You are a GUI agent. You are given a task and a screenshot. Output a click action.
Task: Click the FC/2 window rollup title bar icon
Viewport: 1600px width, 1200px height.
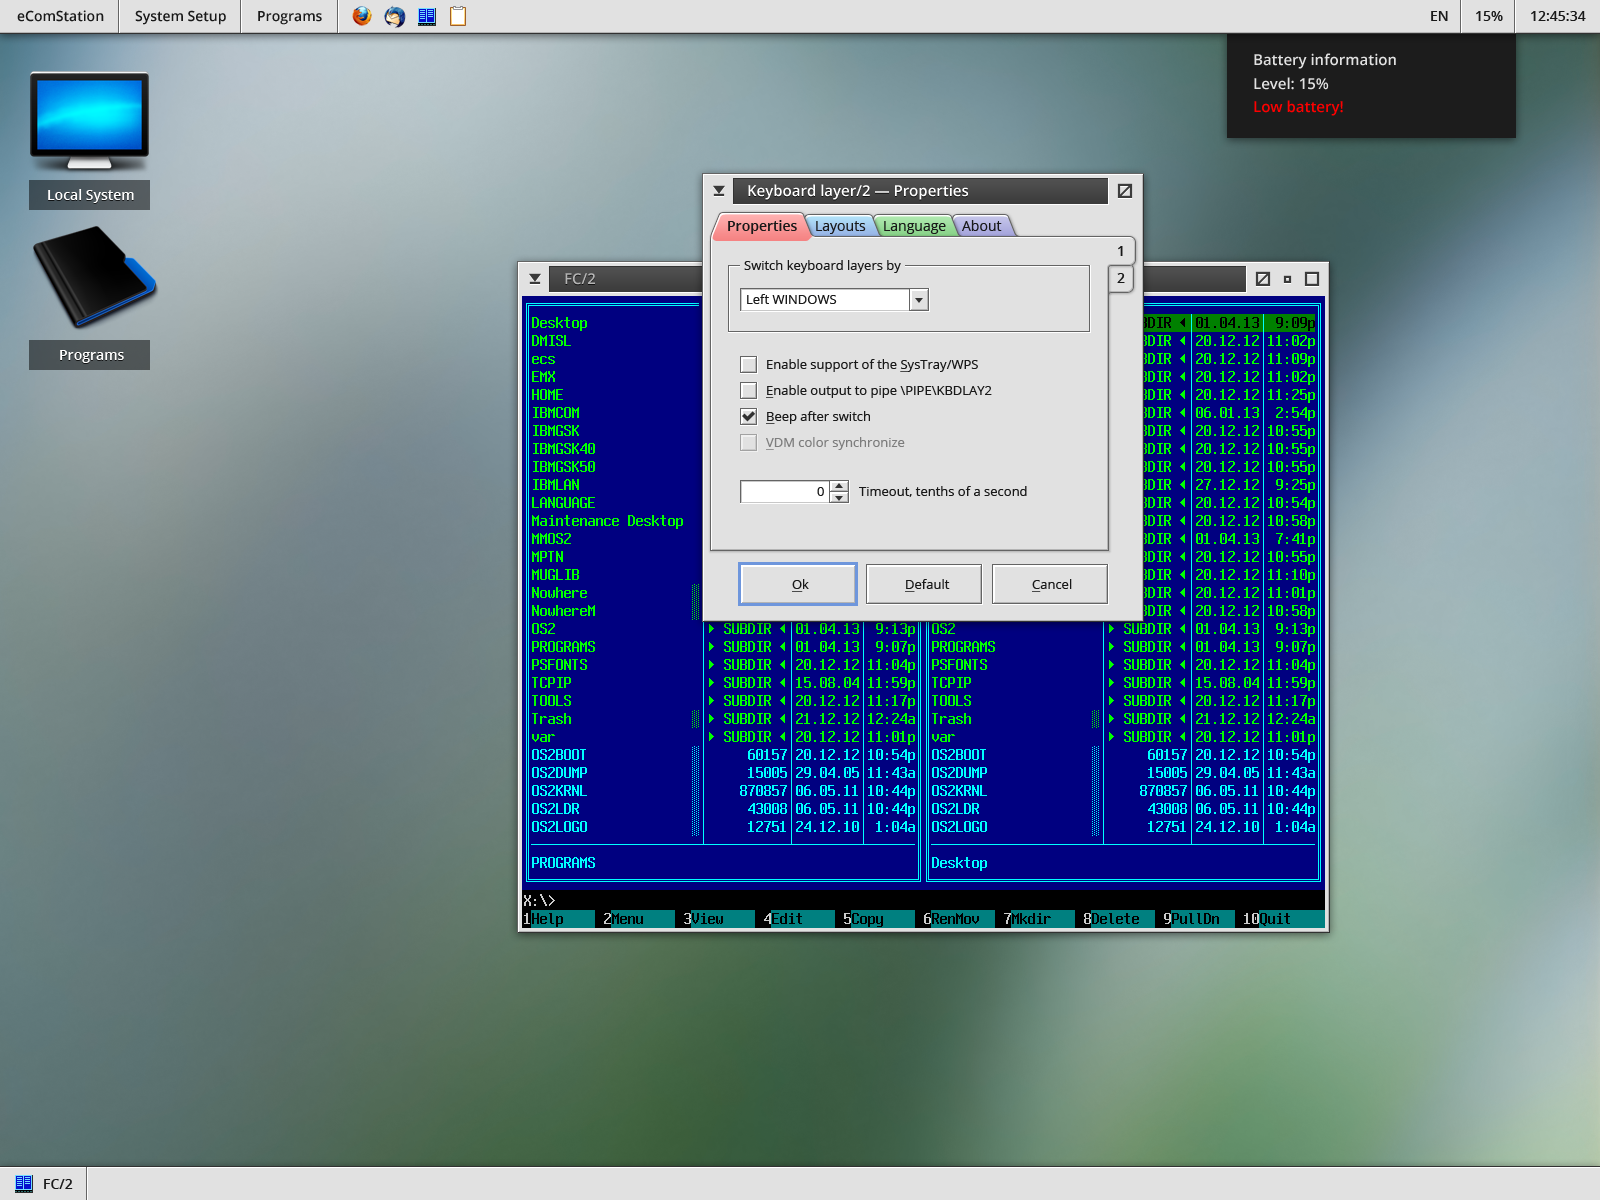(x=1263, y=279)
